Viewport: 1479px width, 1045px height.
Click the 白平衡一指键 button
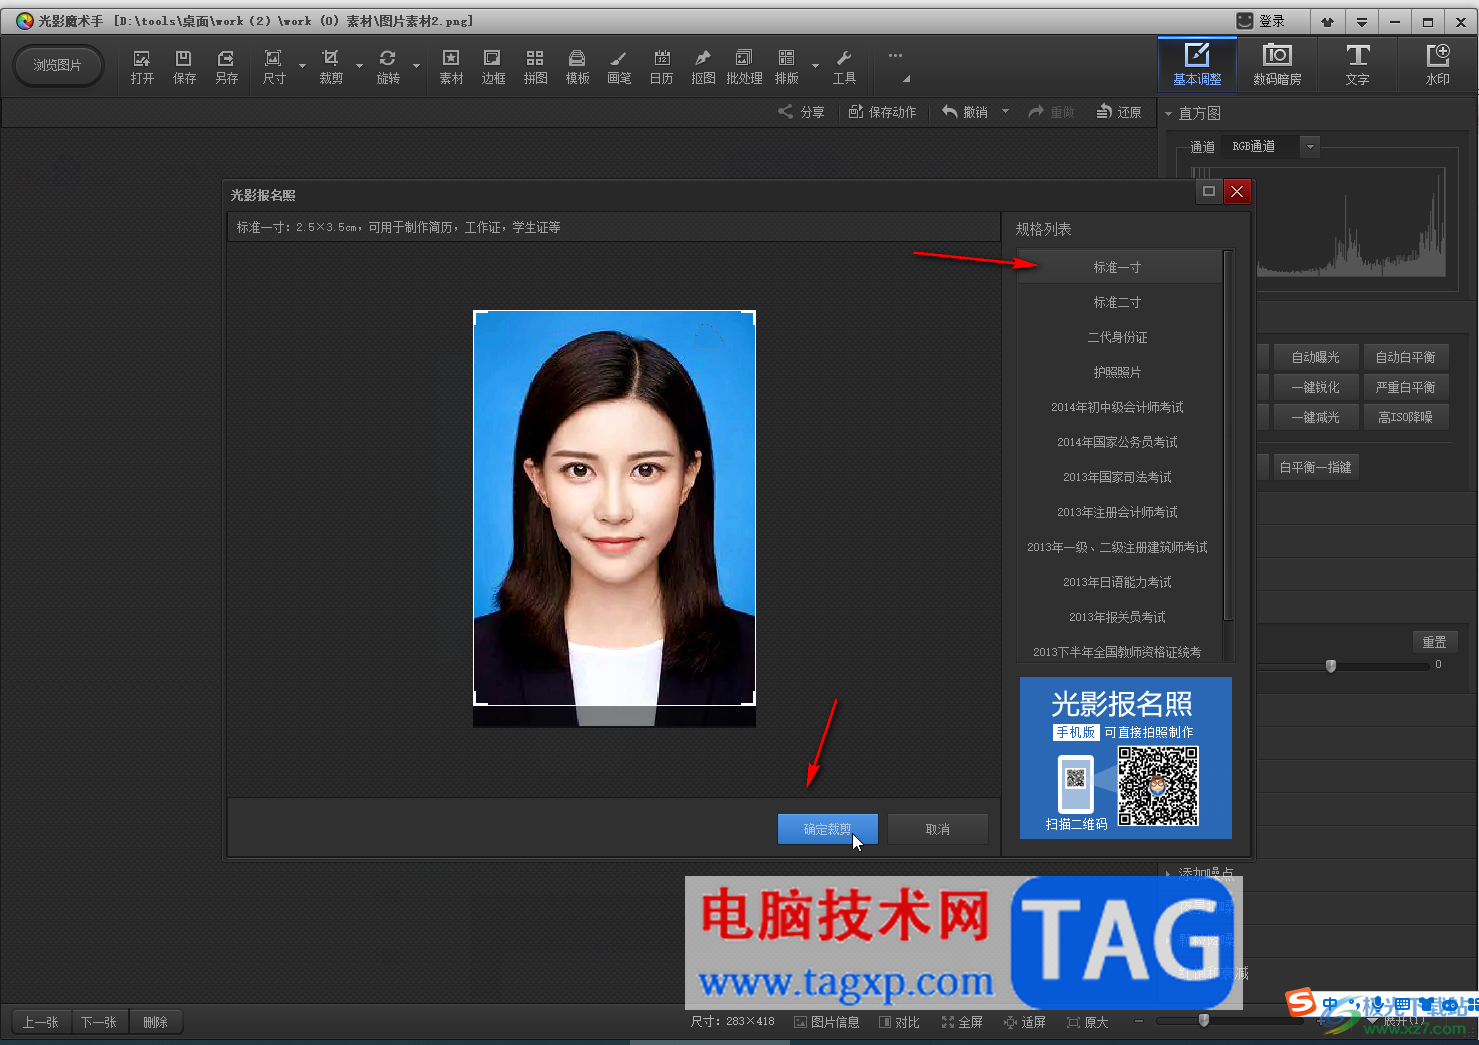[x=1315, y=467]
